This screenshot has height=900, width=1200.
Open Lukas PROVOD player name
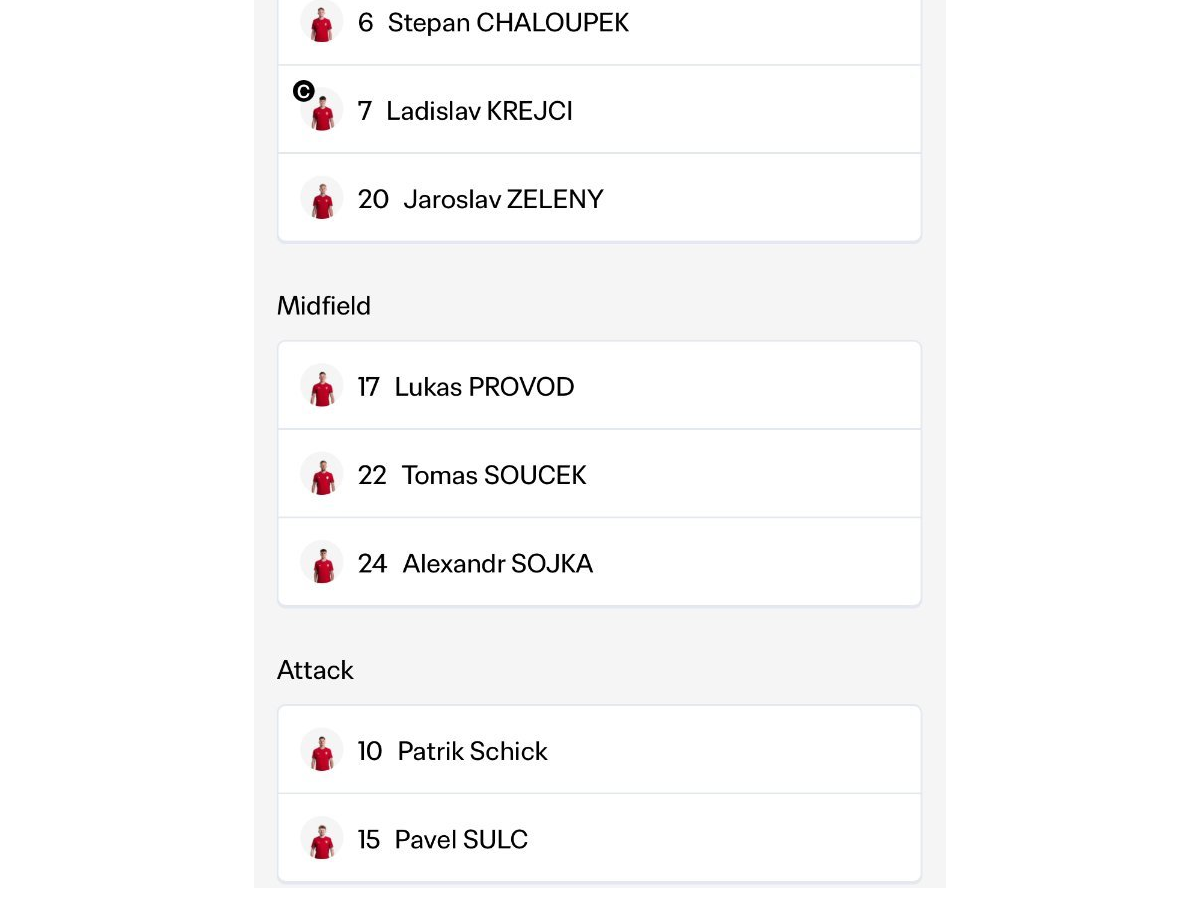[484, 387]
